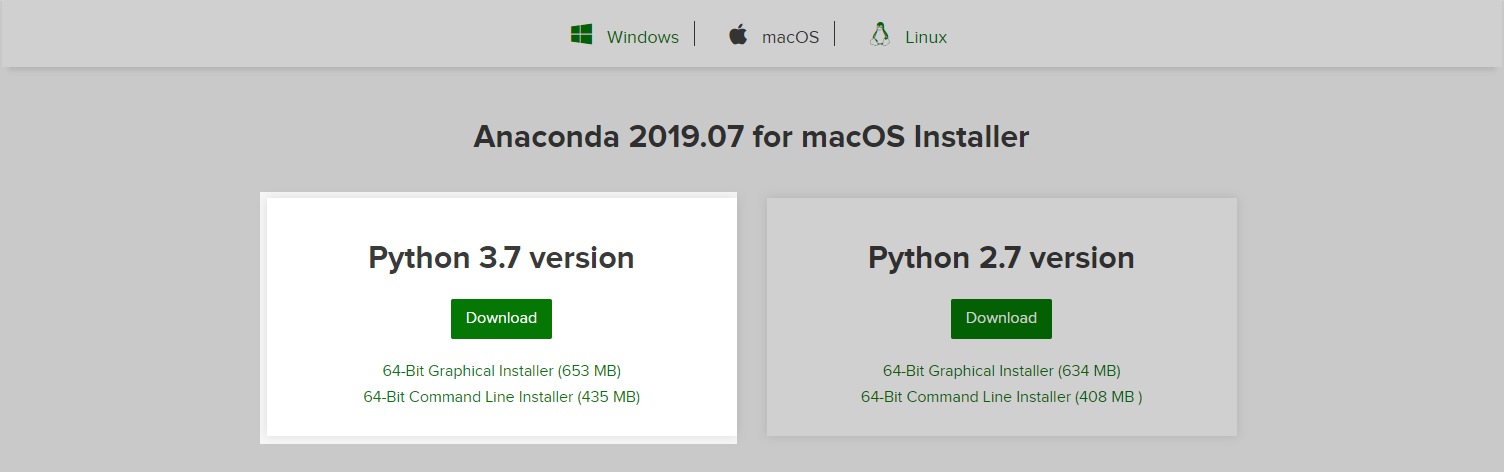Click the Linux penguin icon
Viewport: 1504px width, 472px height.
coord(880,35)
